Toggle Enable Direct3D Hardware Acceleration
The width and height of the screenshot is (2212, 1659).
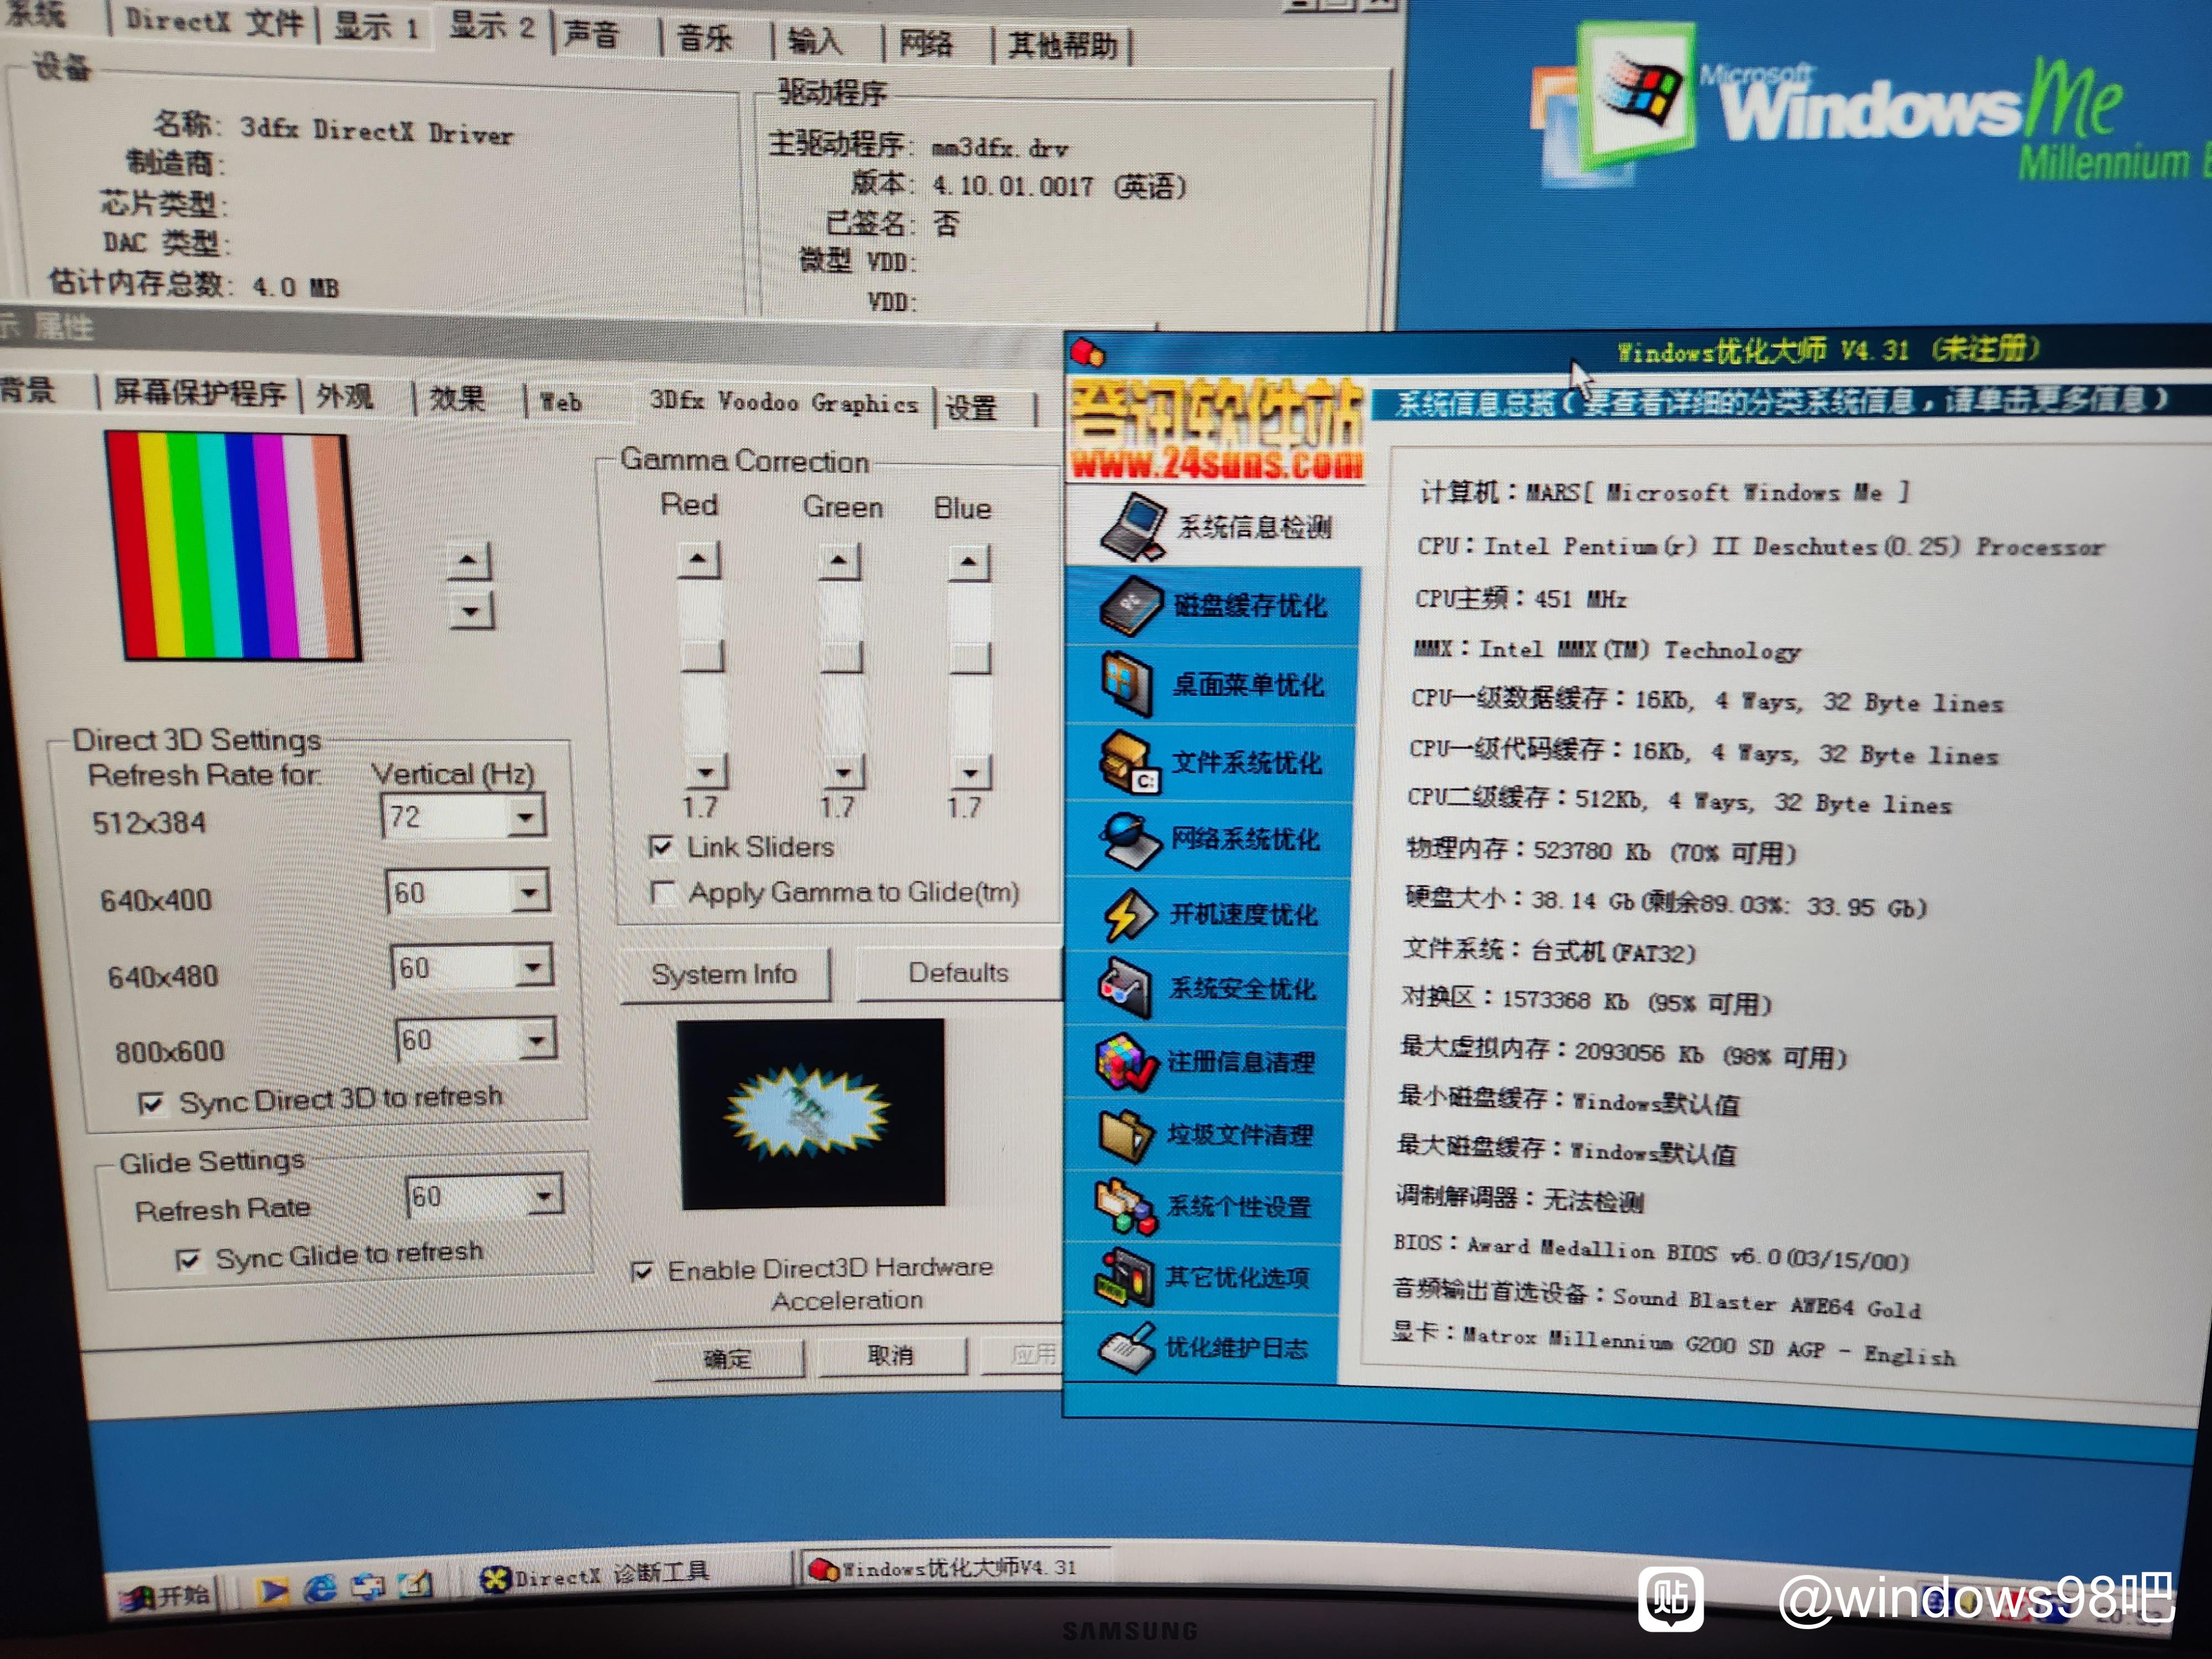[642, 1272]
